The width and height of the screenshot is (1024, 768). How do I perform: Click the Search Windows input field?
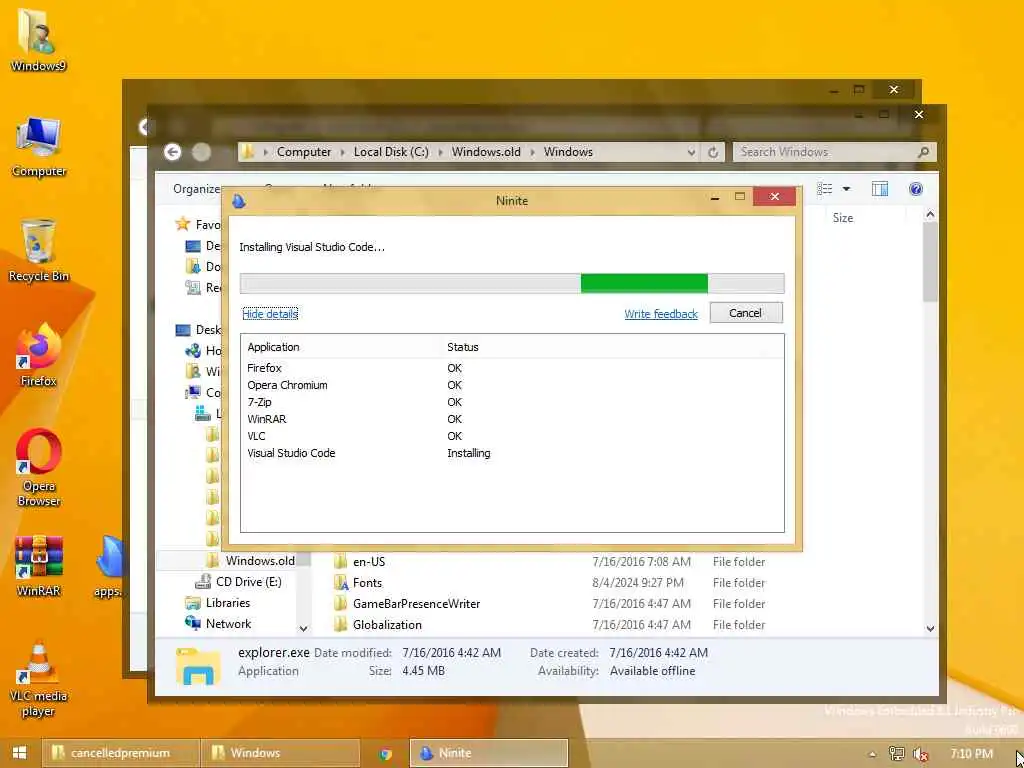(825, 152)
